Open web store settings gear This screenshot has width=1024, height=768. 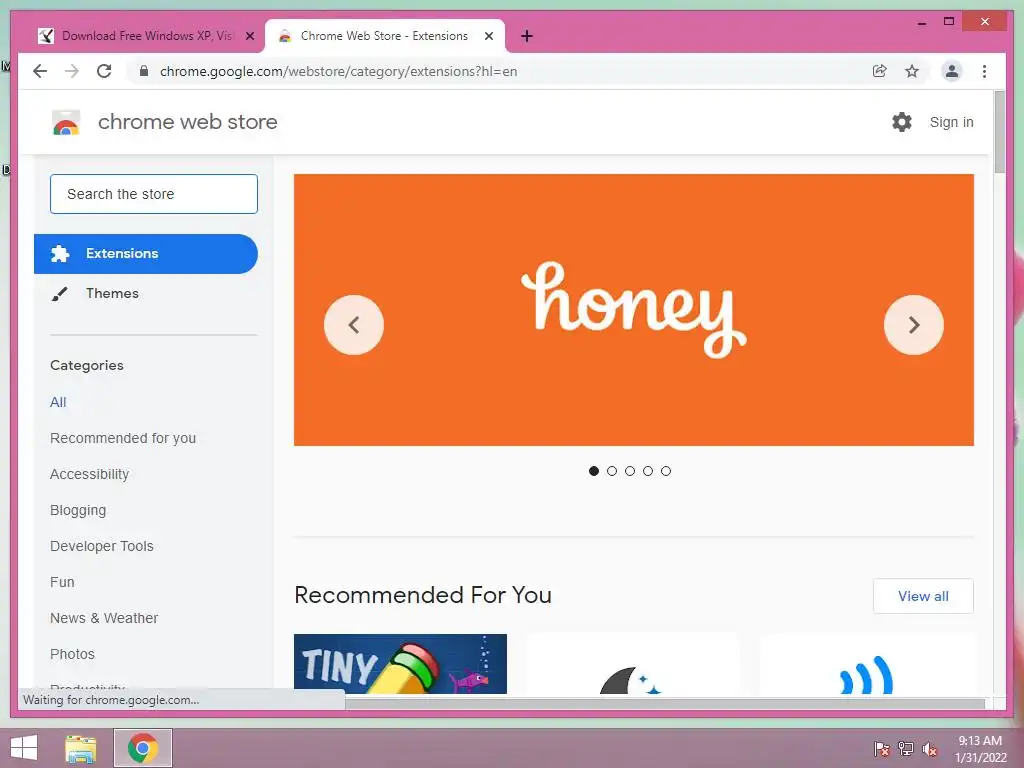coord(902,121)
